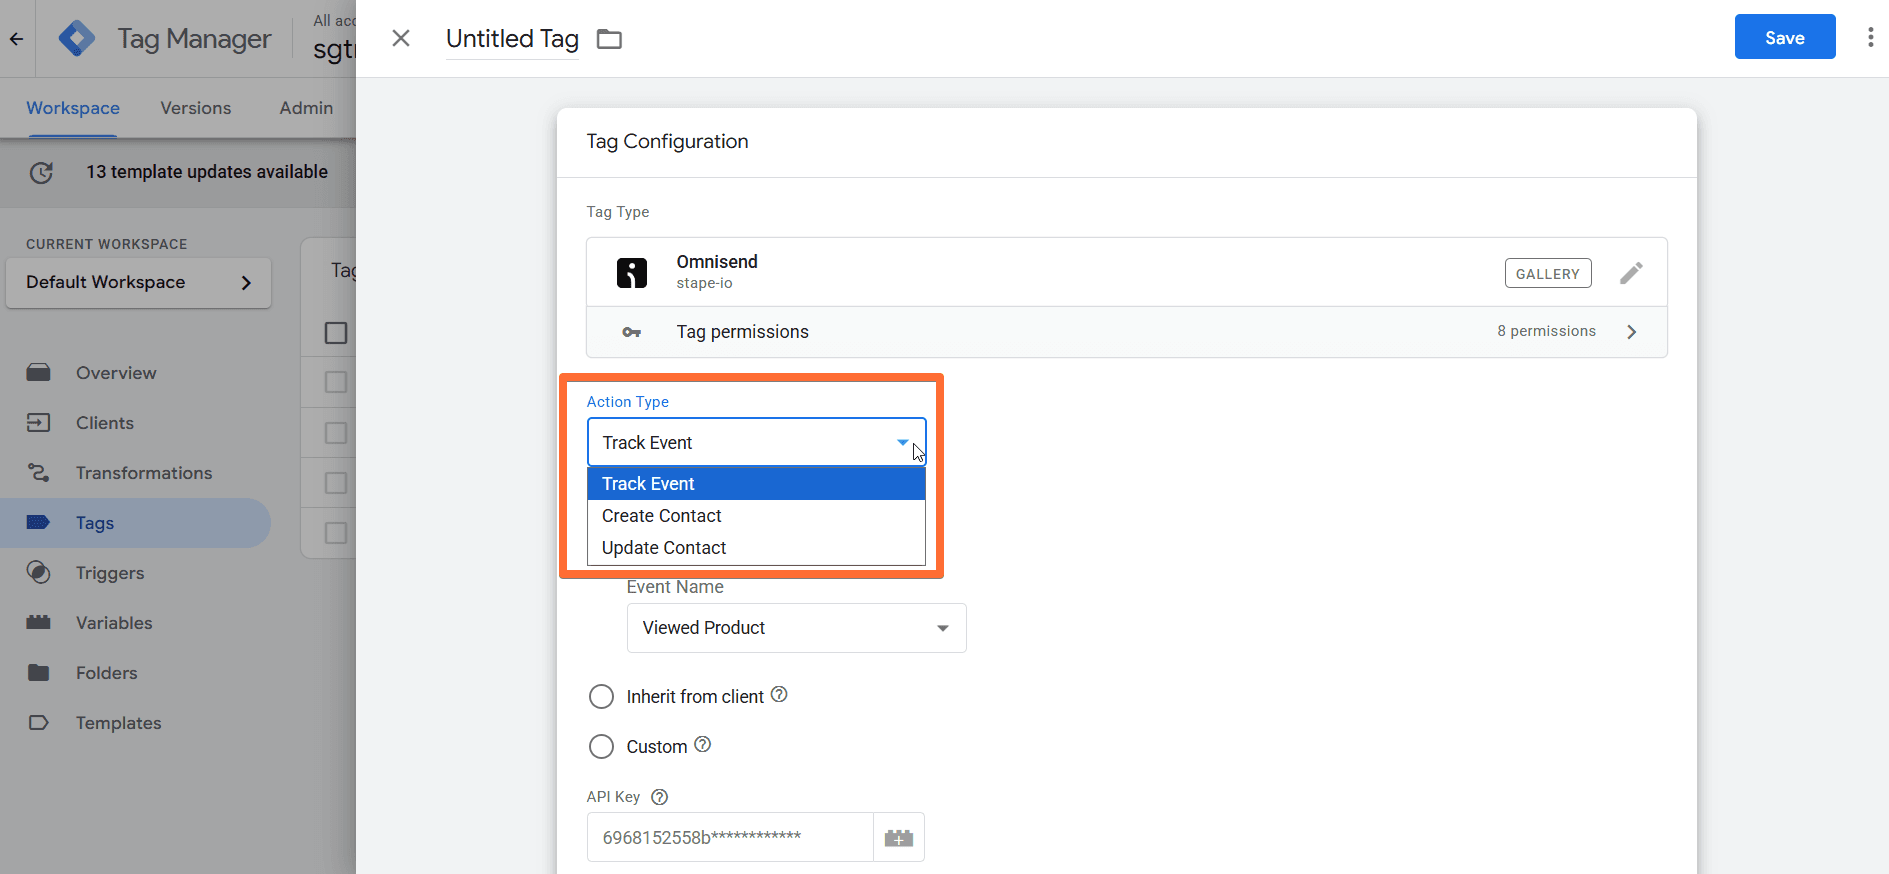Open the 13 template updates available notice

[x=207, y=172]
